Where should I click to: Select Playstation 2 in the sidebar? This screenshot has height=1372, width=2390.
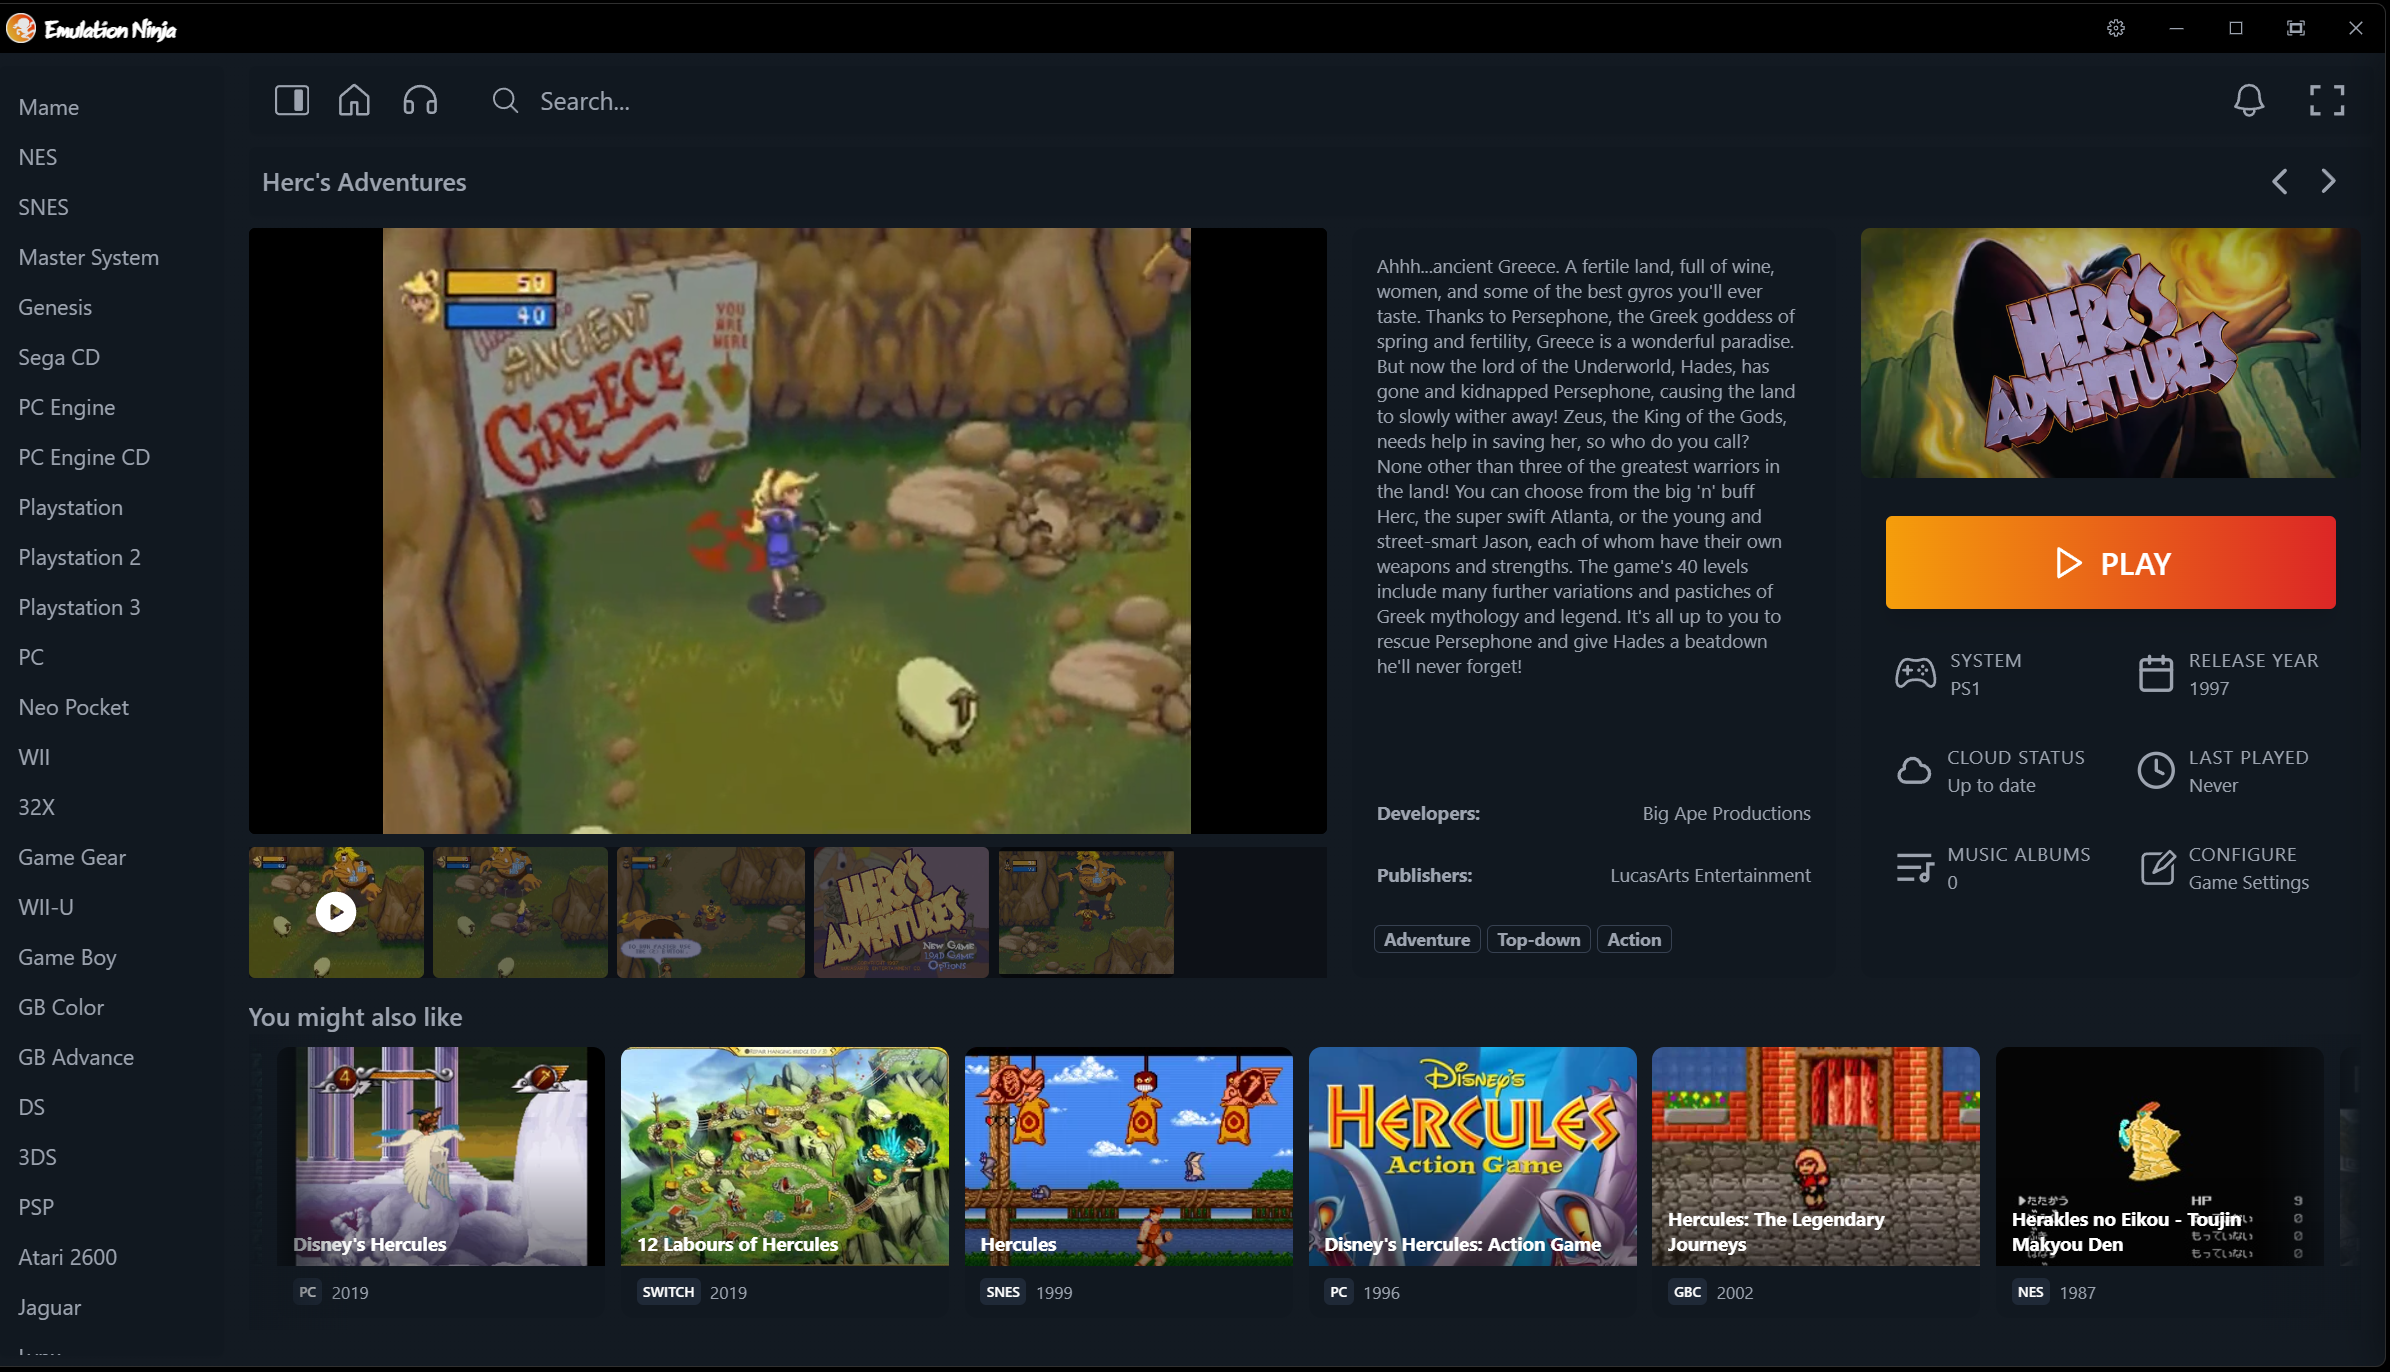click(x=79, y=557)
